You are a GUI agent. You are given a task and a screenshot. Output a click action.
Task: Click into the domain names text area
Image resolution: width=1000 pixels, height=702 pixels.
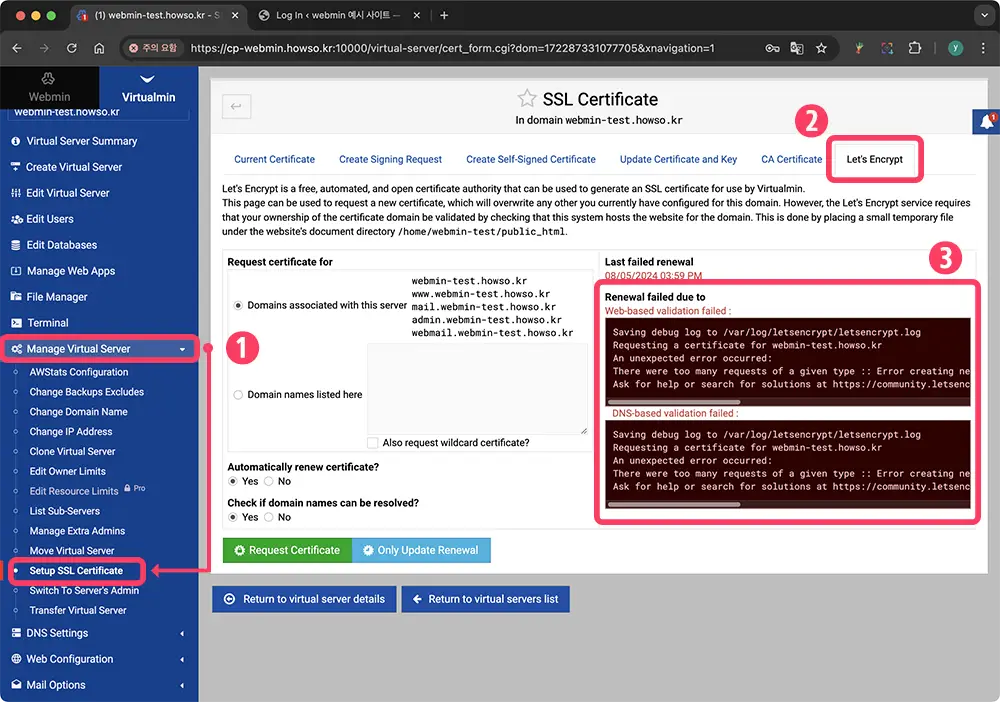477,389
